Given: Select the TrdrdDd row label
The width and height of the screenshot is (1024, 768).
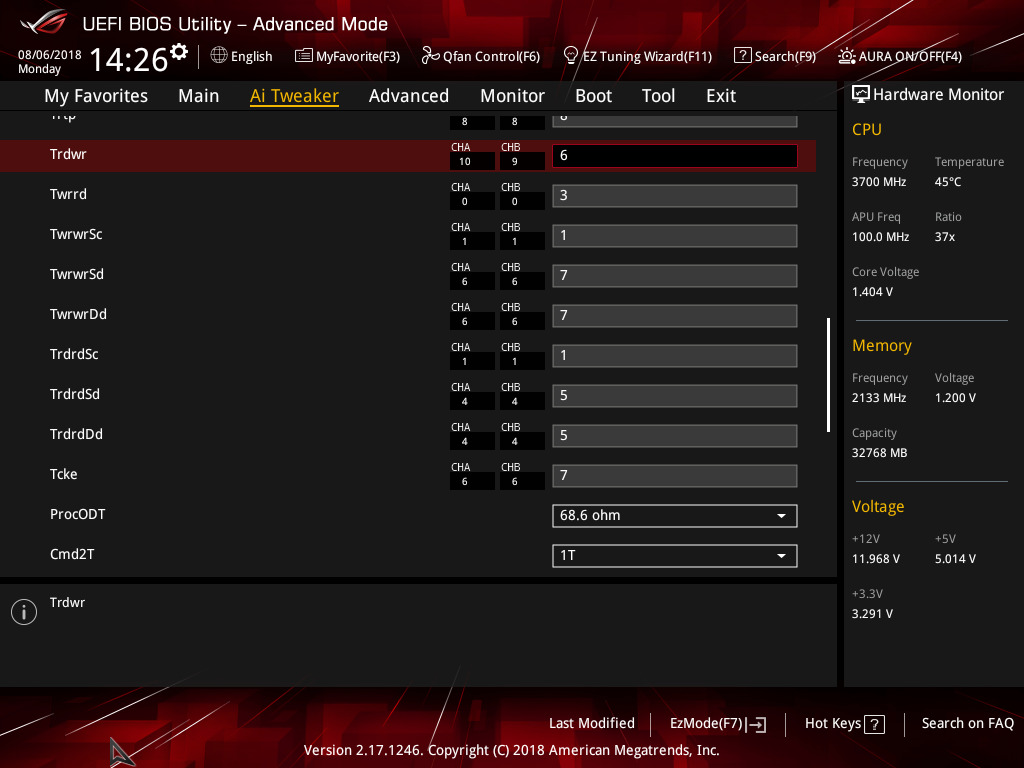Looking at the screenshot, I should point(76,434).
